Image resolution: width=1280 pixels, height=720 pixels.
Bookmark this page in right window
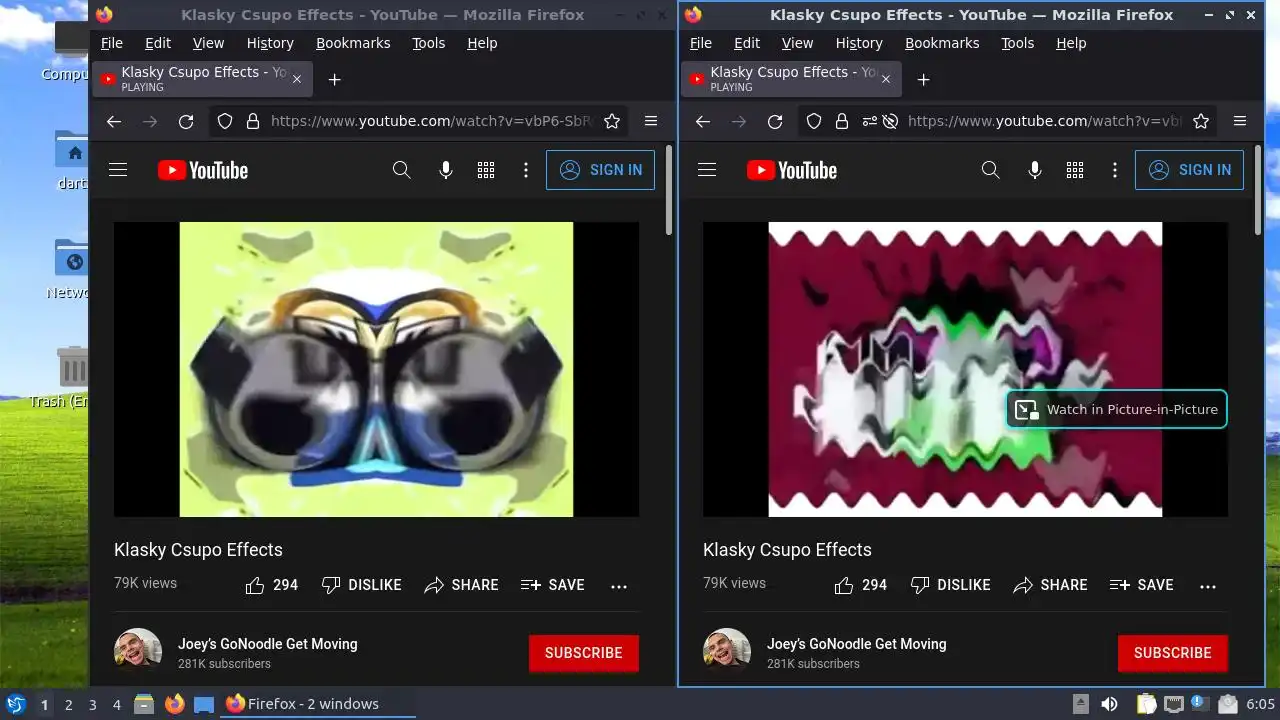pyautogui.click(x=1201, y=121)
